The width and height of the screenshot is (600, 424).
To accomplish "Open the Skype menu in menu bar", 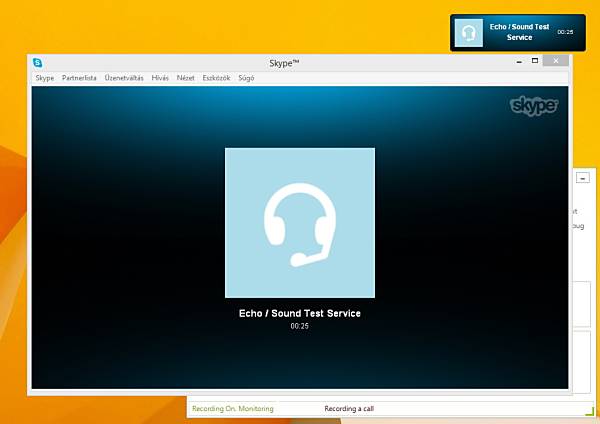I will point(45,78).
